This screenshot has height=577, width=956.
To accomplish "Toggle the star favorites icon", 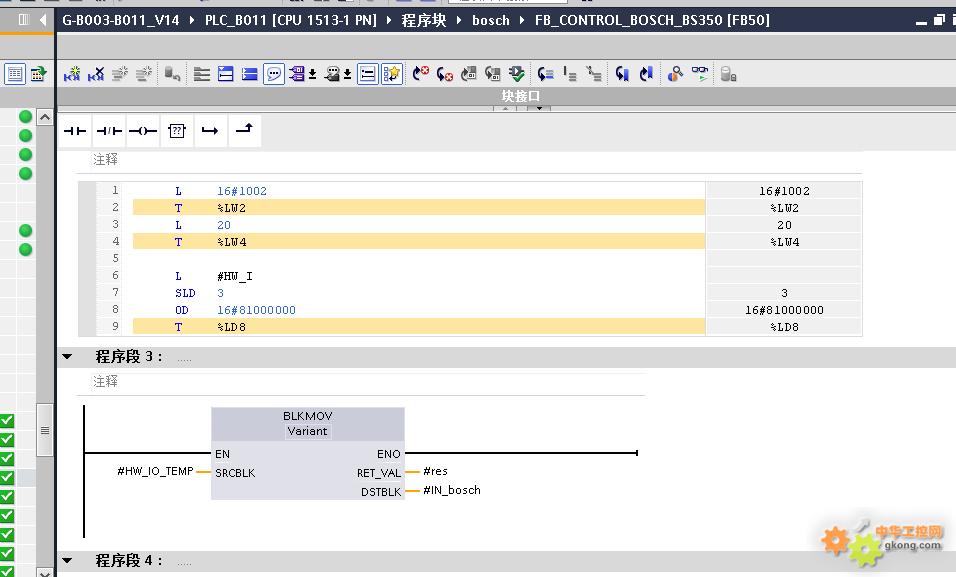I will tap(391, 74).
